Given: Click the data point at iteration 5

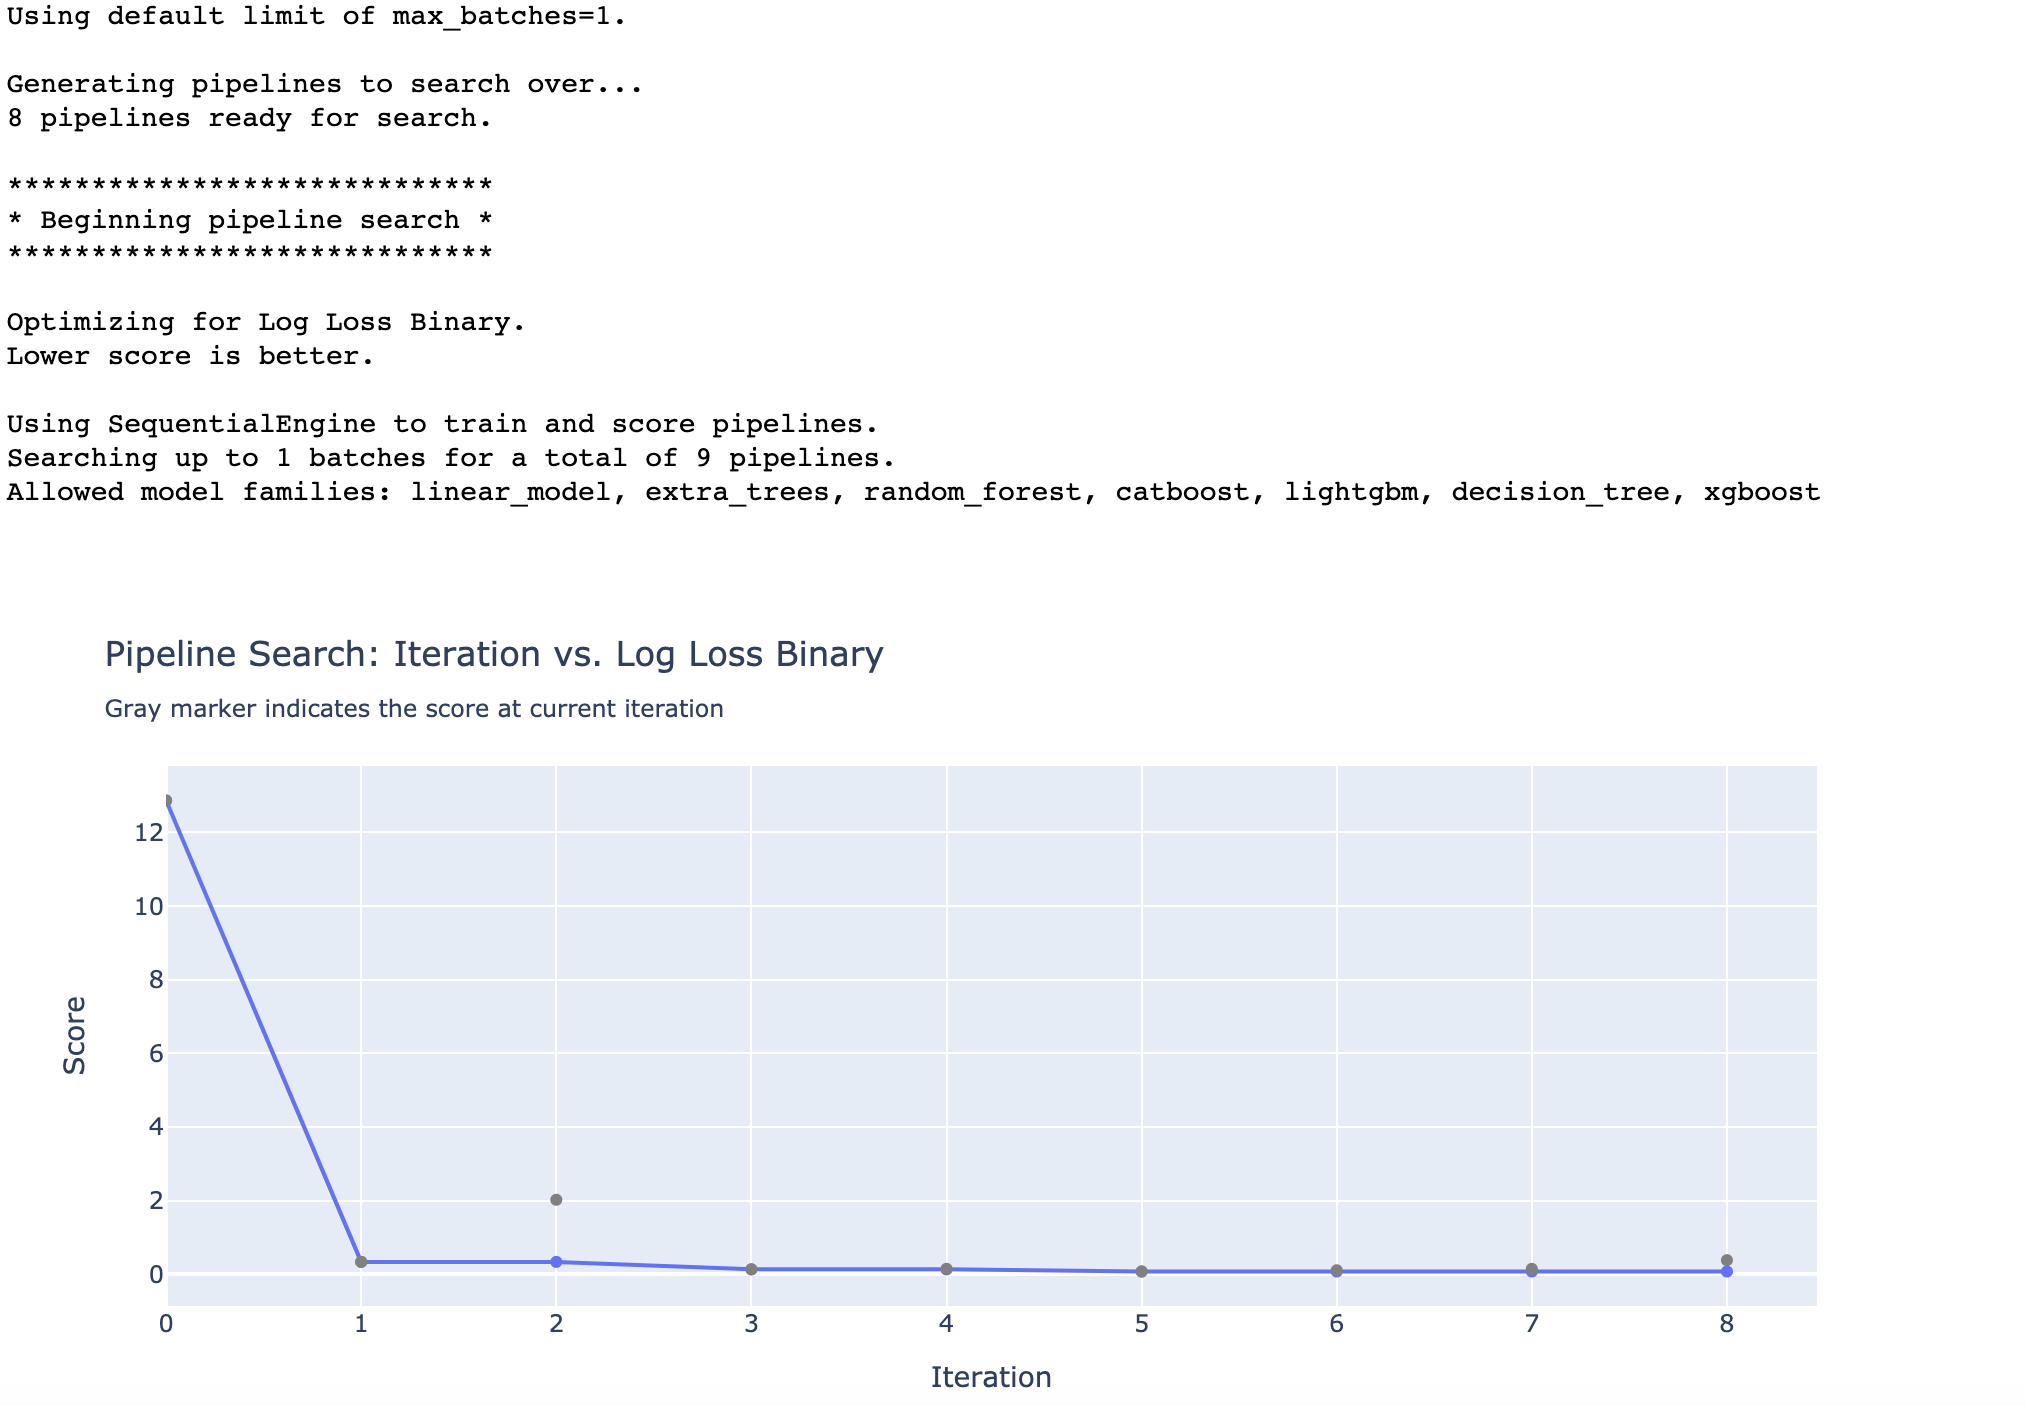Looking at the screenshot, I should coord(1141,1272).
